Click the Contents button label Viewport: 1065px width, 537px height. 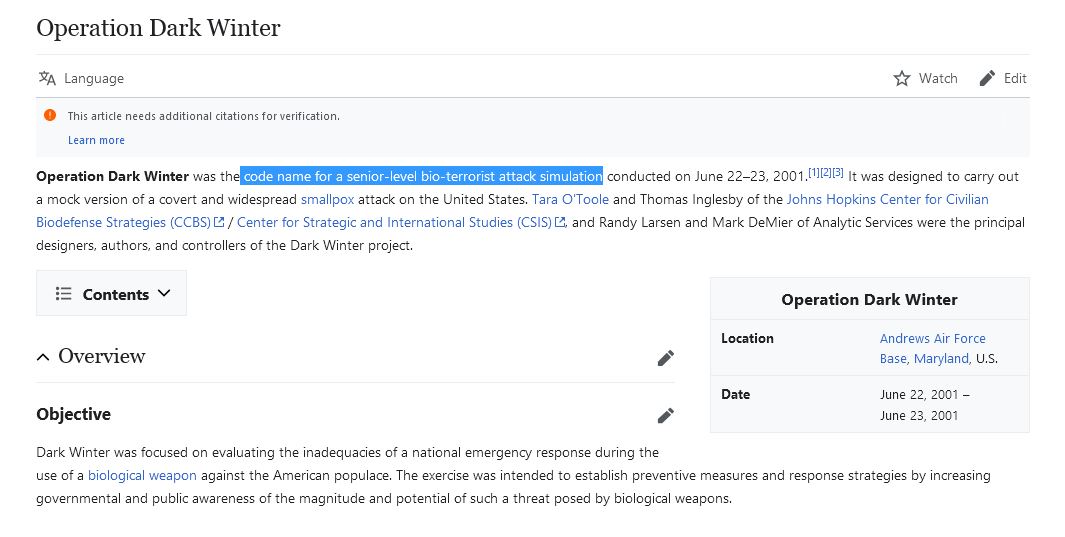115,294
